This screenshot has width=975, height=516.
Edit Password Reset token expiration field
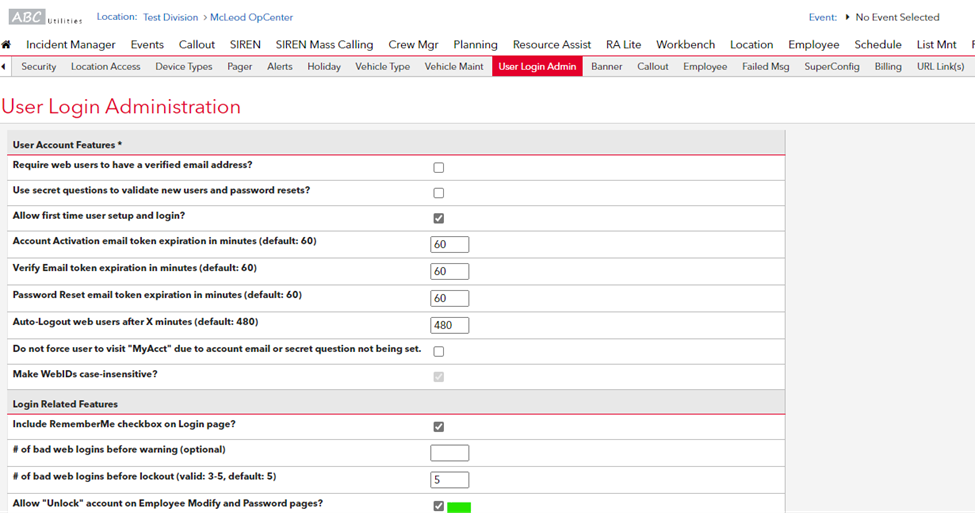(x=450, y=298)
